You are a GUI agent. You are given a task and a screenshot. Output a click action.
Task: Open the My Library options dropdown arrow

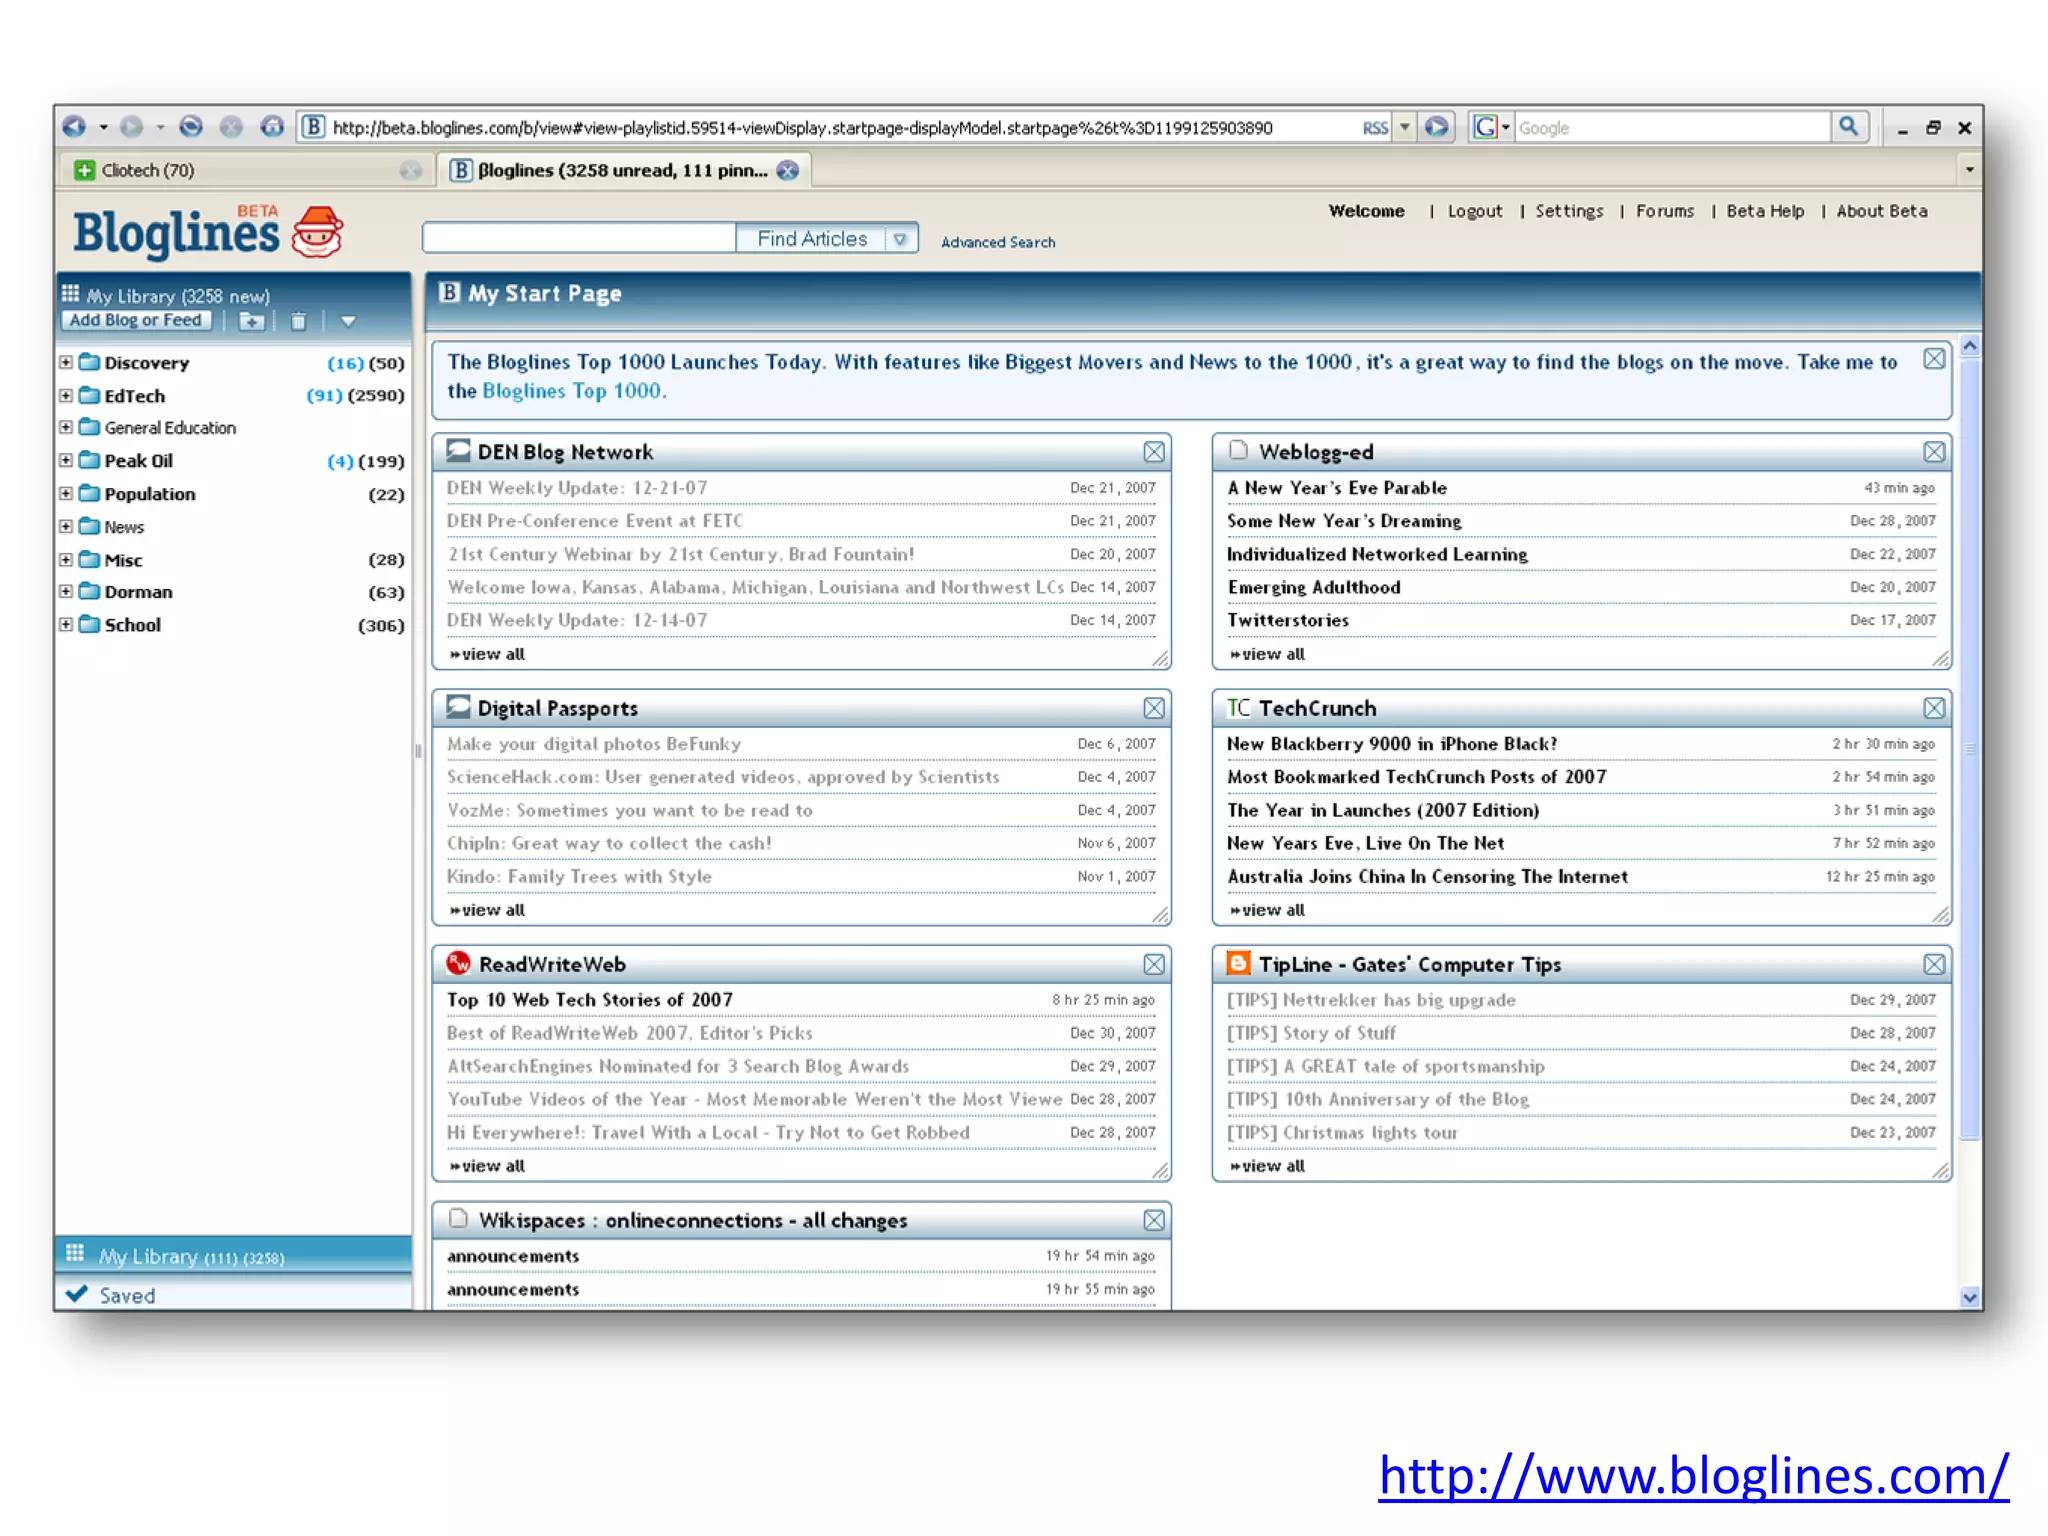click(x=348, y=321)
